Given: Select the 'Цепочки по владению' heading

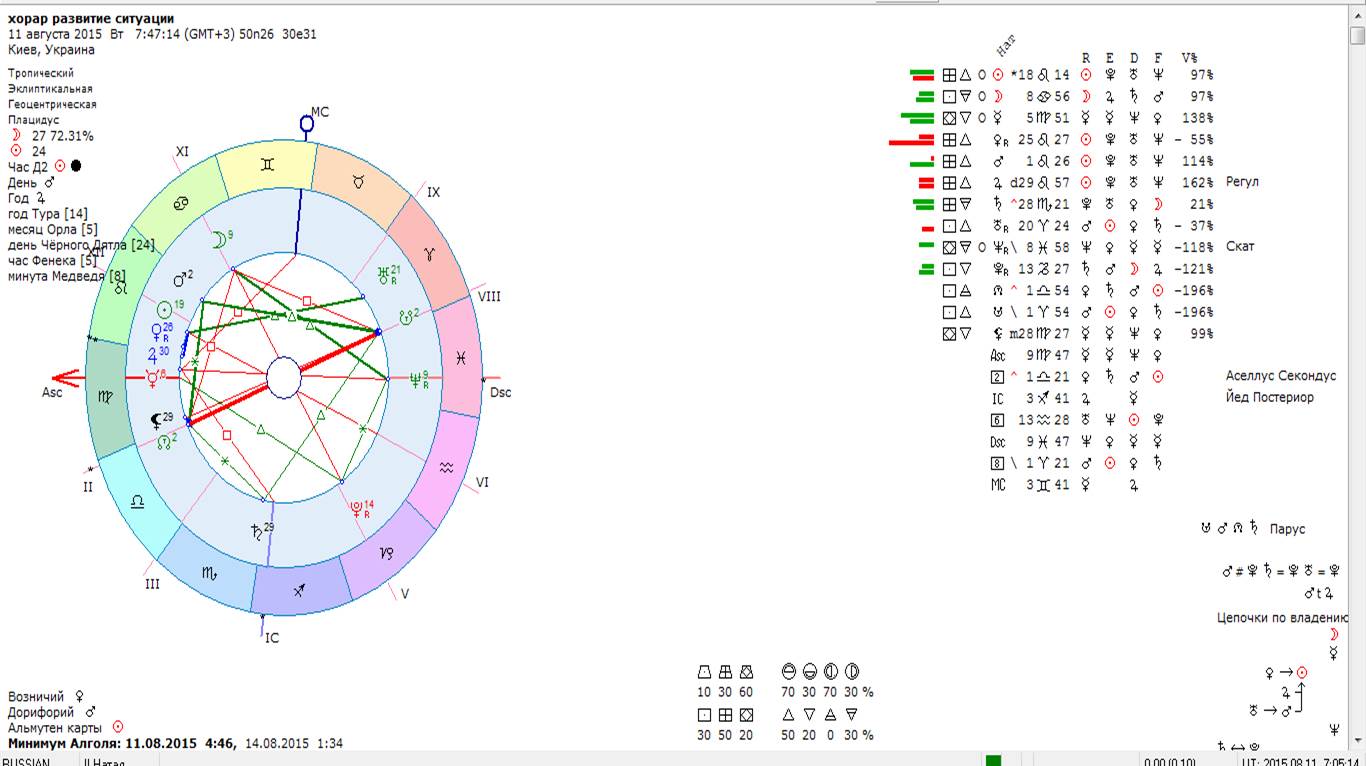Looking at the screenshot, I should 1282,618.
